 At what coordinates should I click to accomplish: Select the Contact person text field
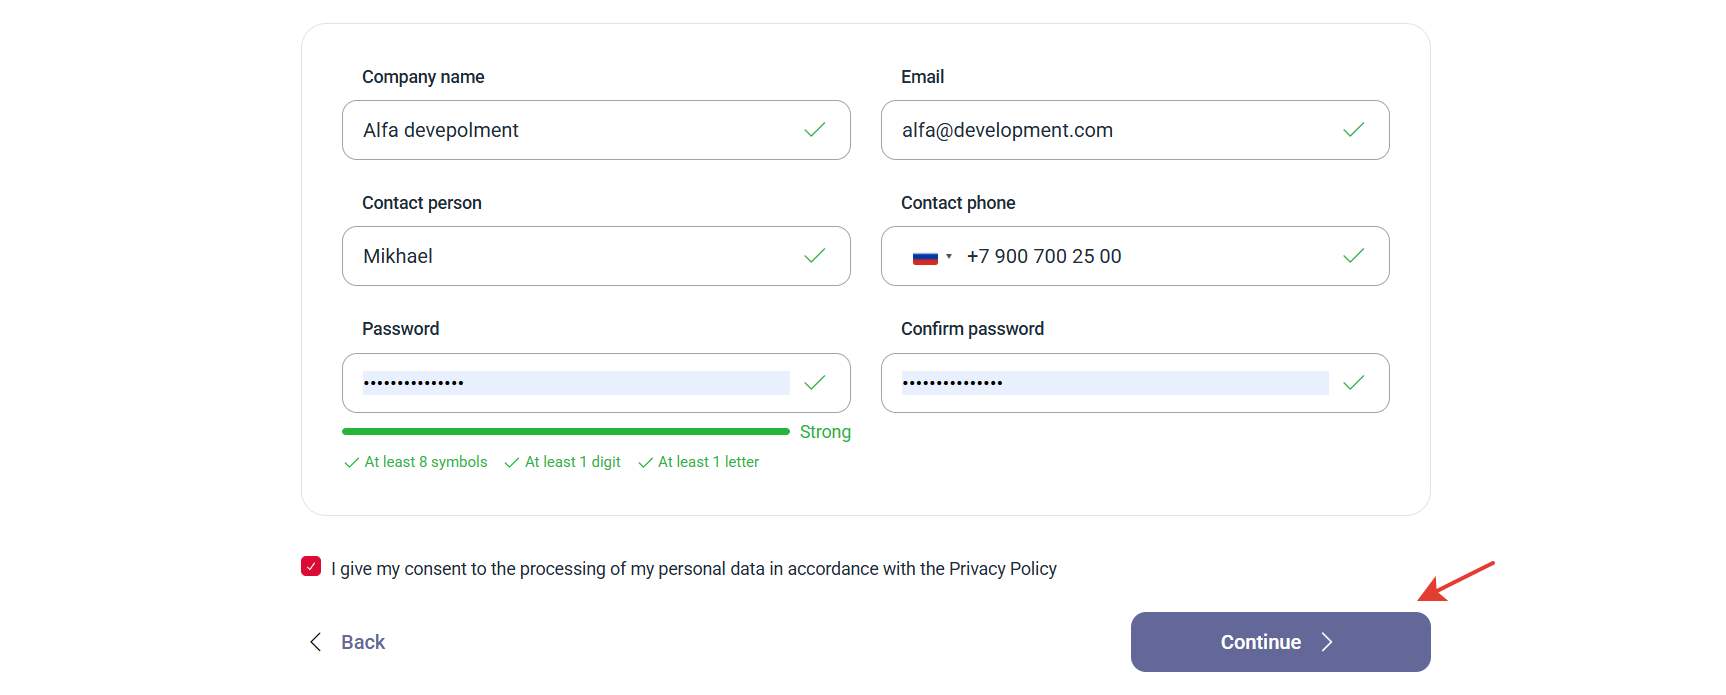point(596,256)
